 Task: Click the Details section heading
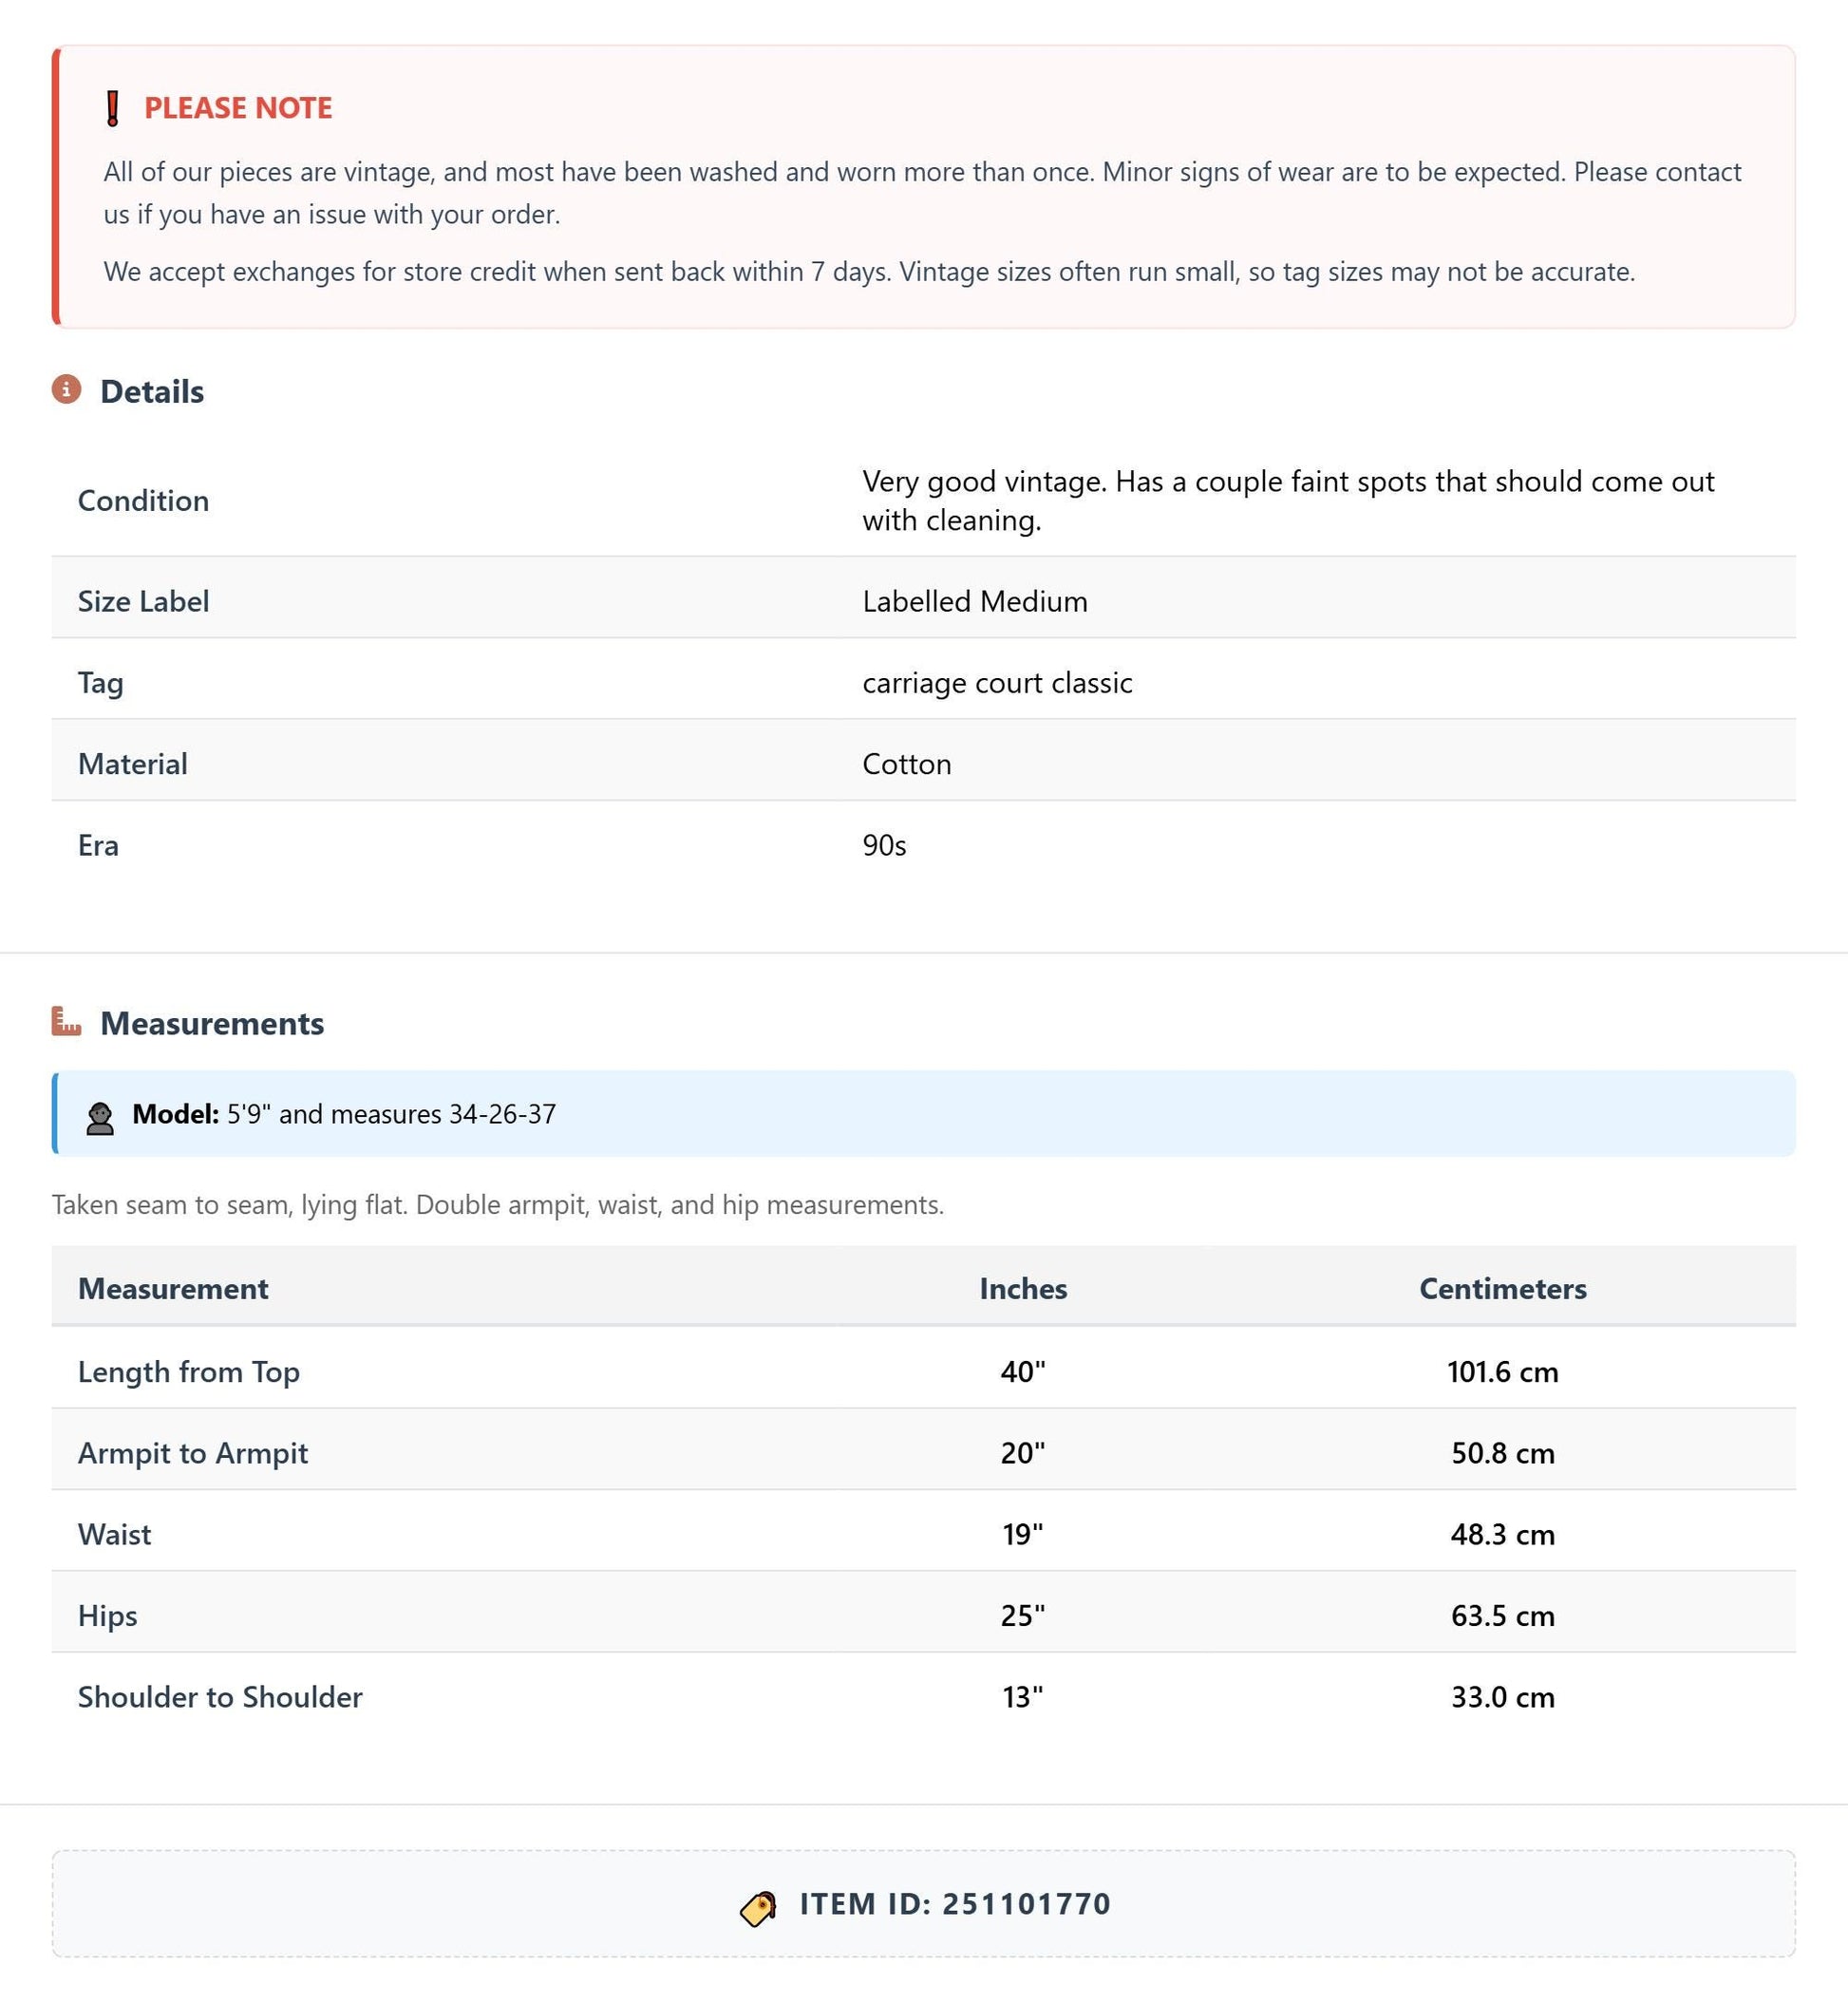tap(152, 391)
